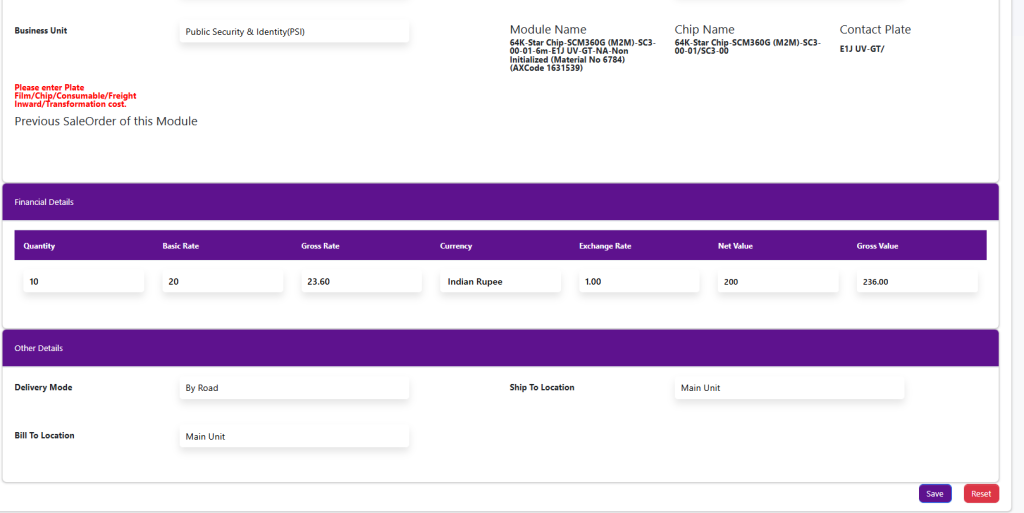Click the Contact Plate value E1J UV-GT/
Image resolution: width=1024 pixels, height=513 pixels.
coord(862,49)
